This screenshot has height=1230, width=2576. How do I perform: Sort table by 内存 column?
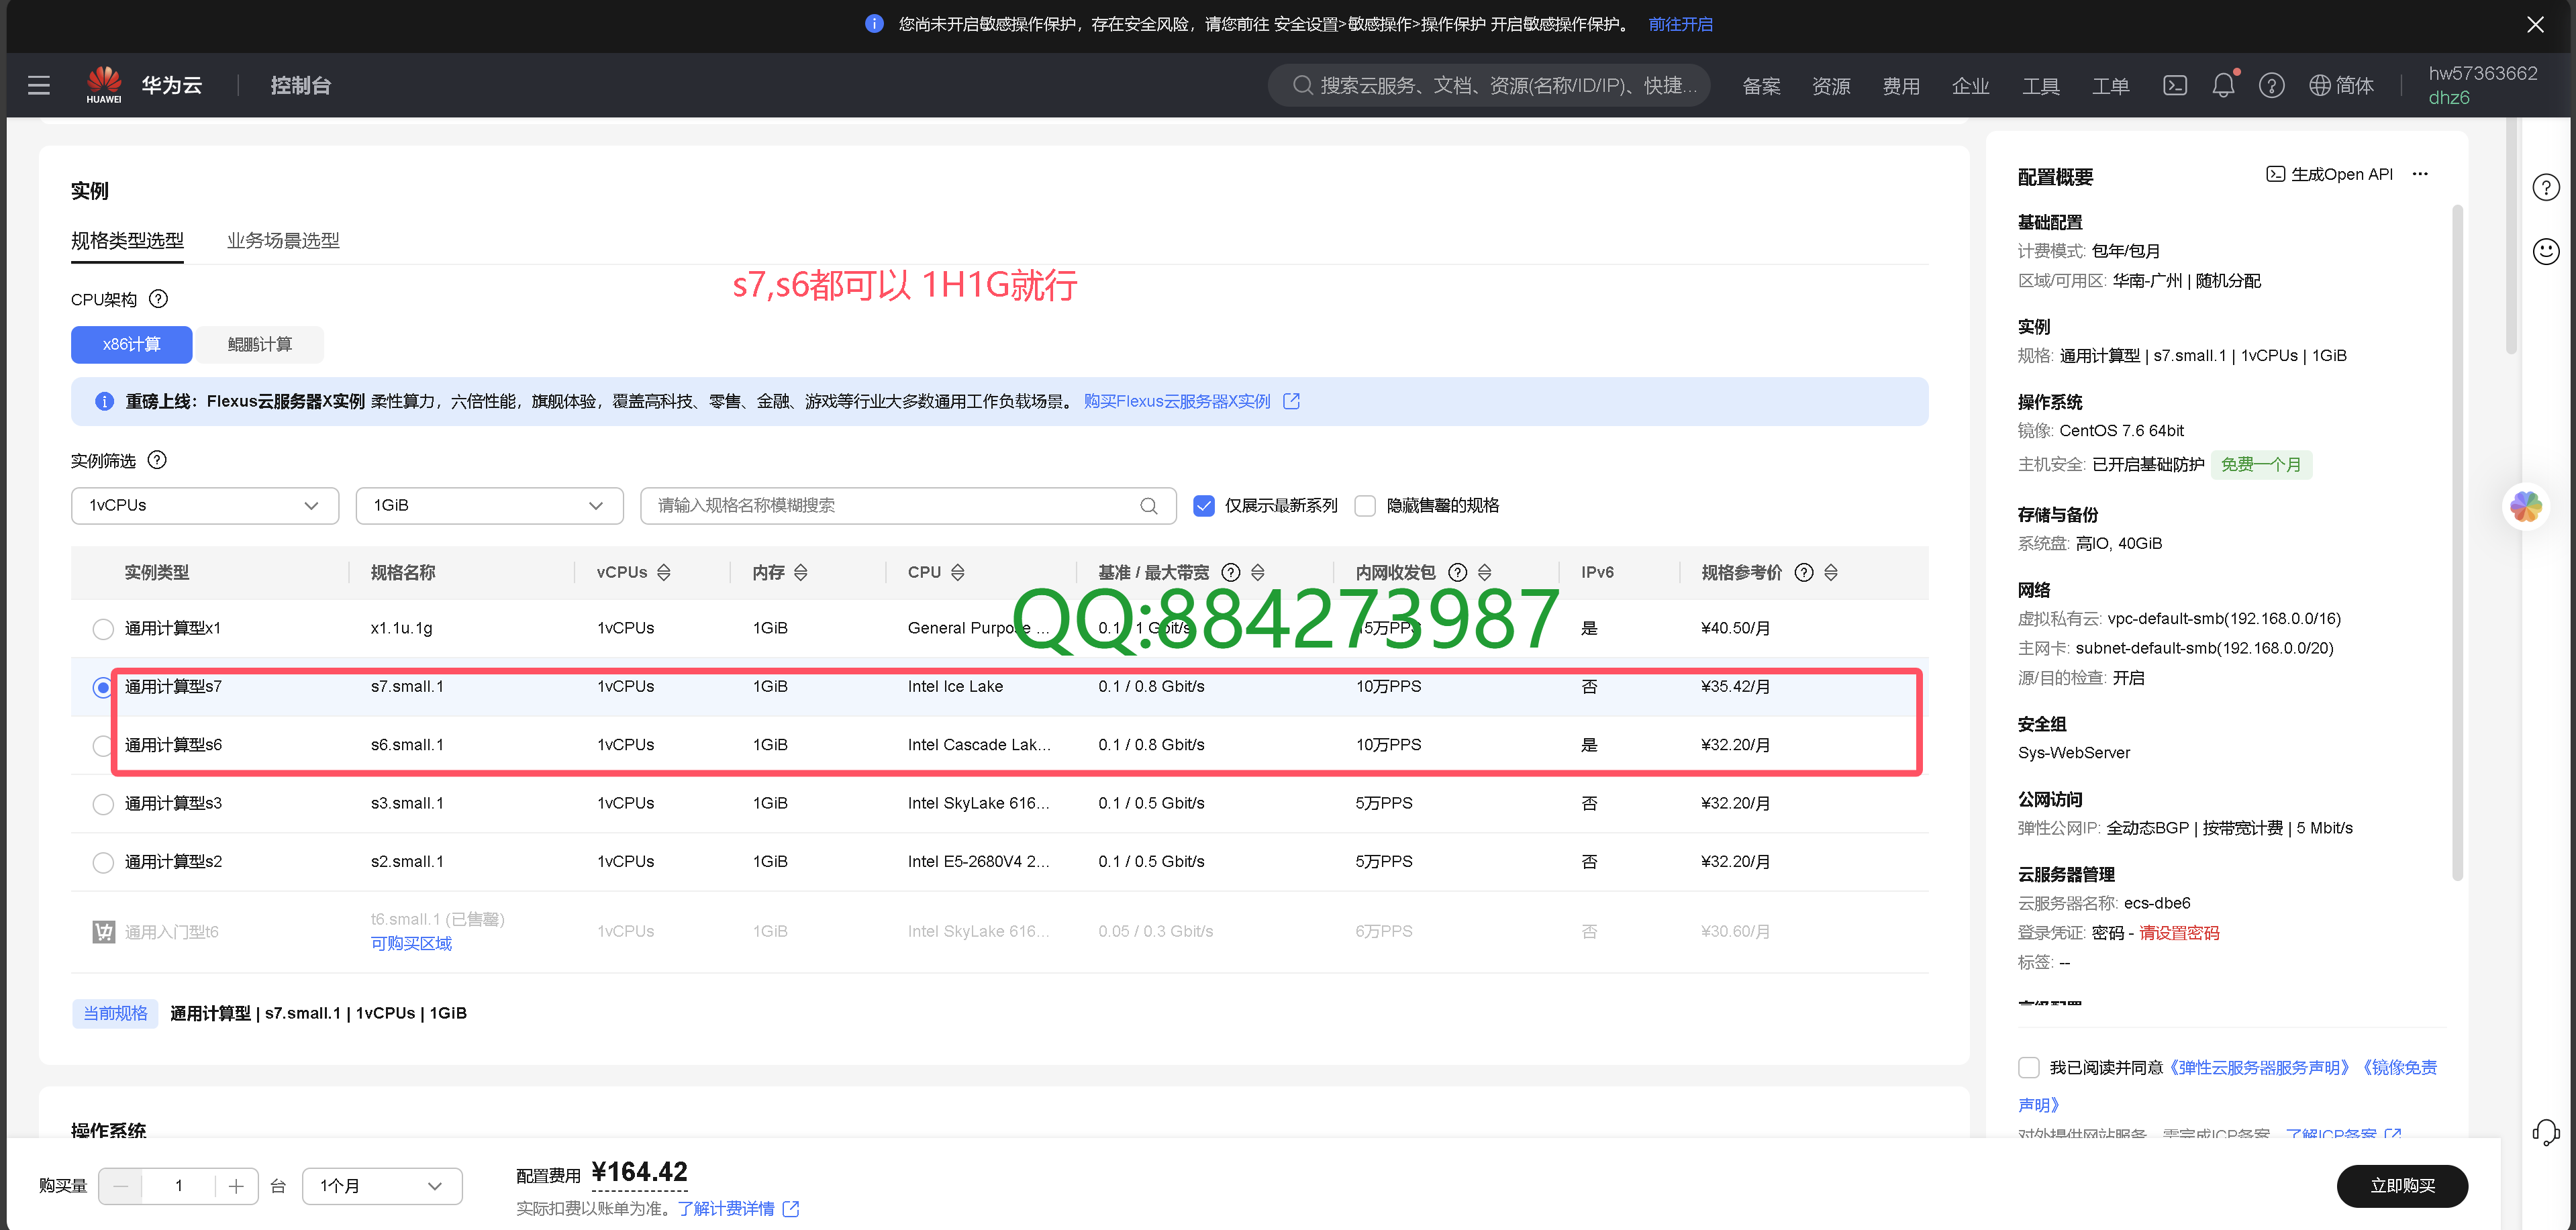(x=801, y=572)
